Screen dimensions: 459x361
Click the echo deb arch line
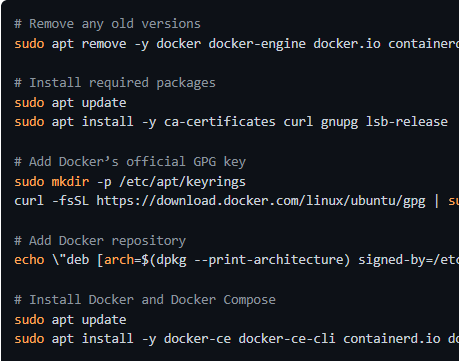pos(237,260)
